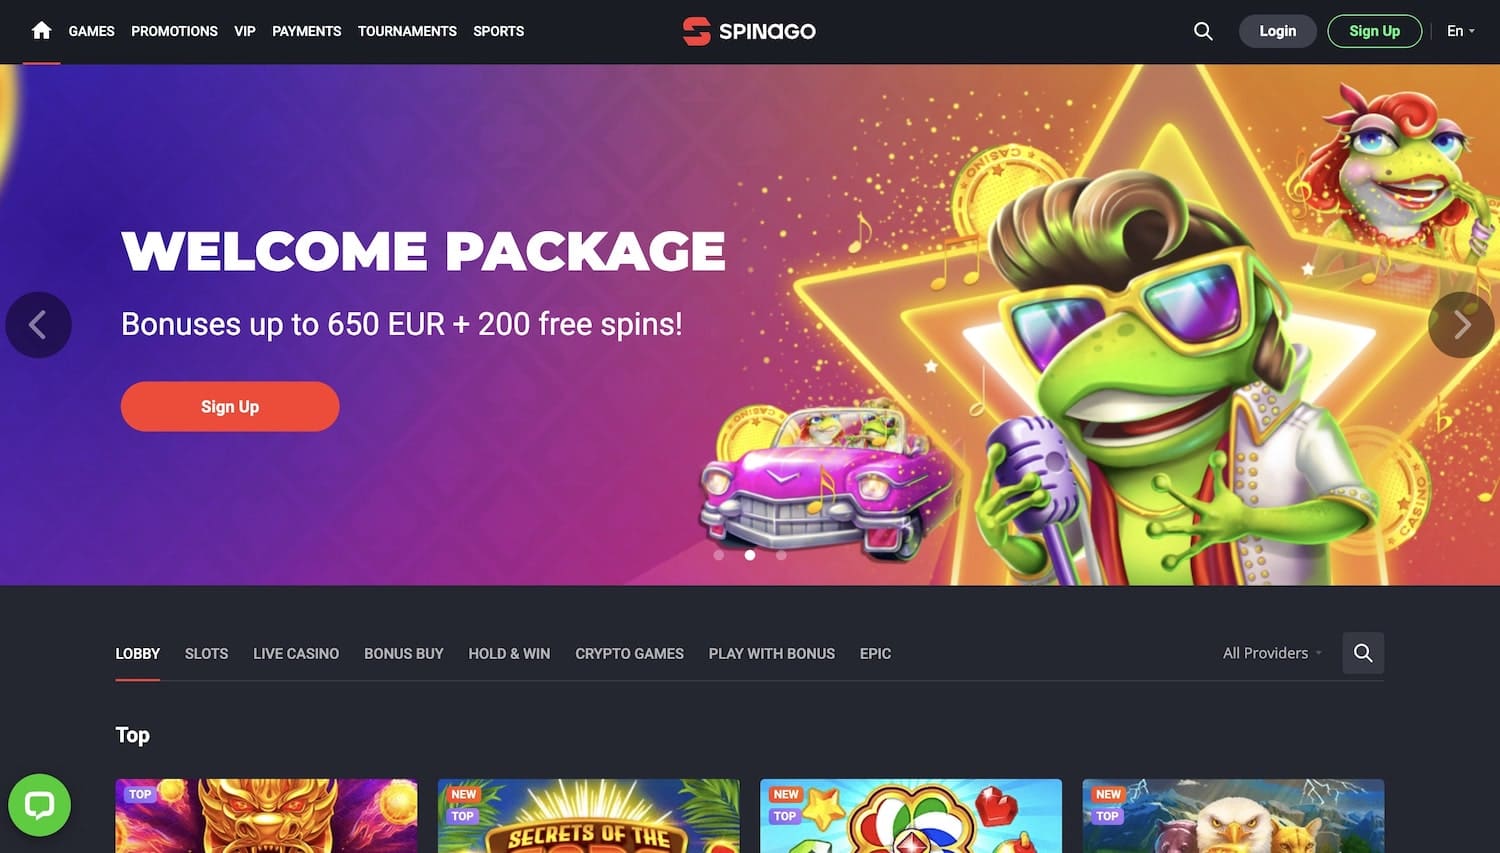Select the active middle carousel dot
This screenshot has height=853, width=1500.
point(750,555)
